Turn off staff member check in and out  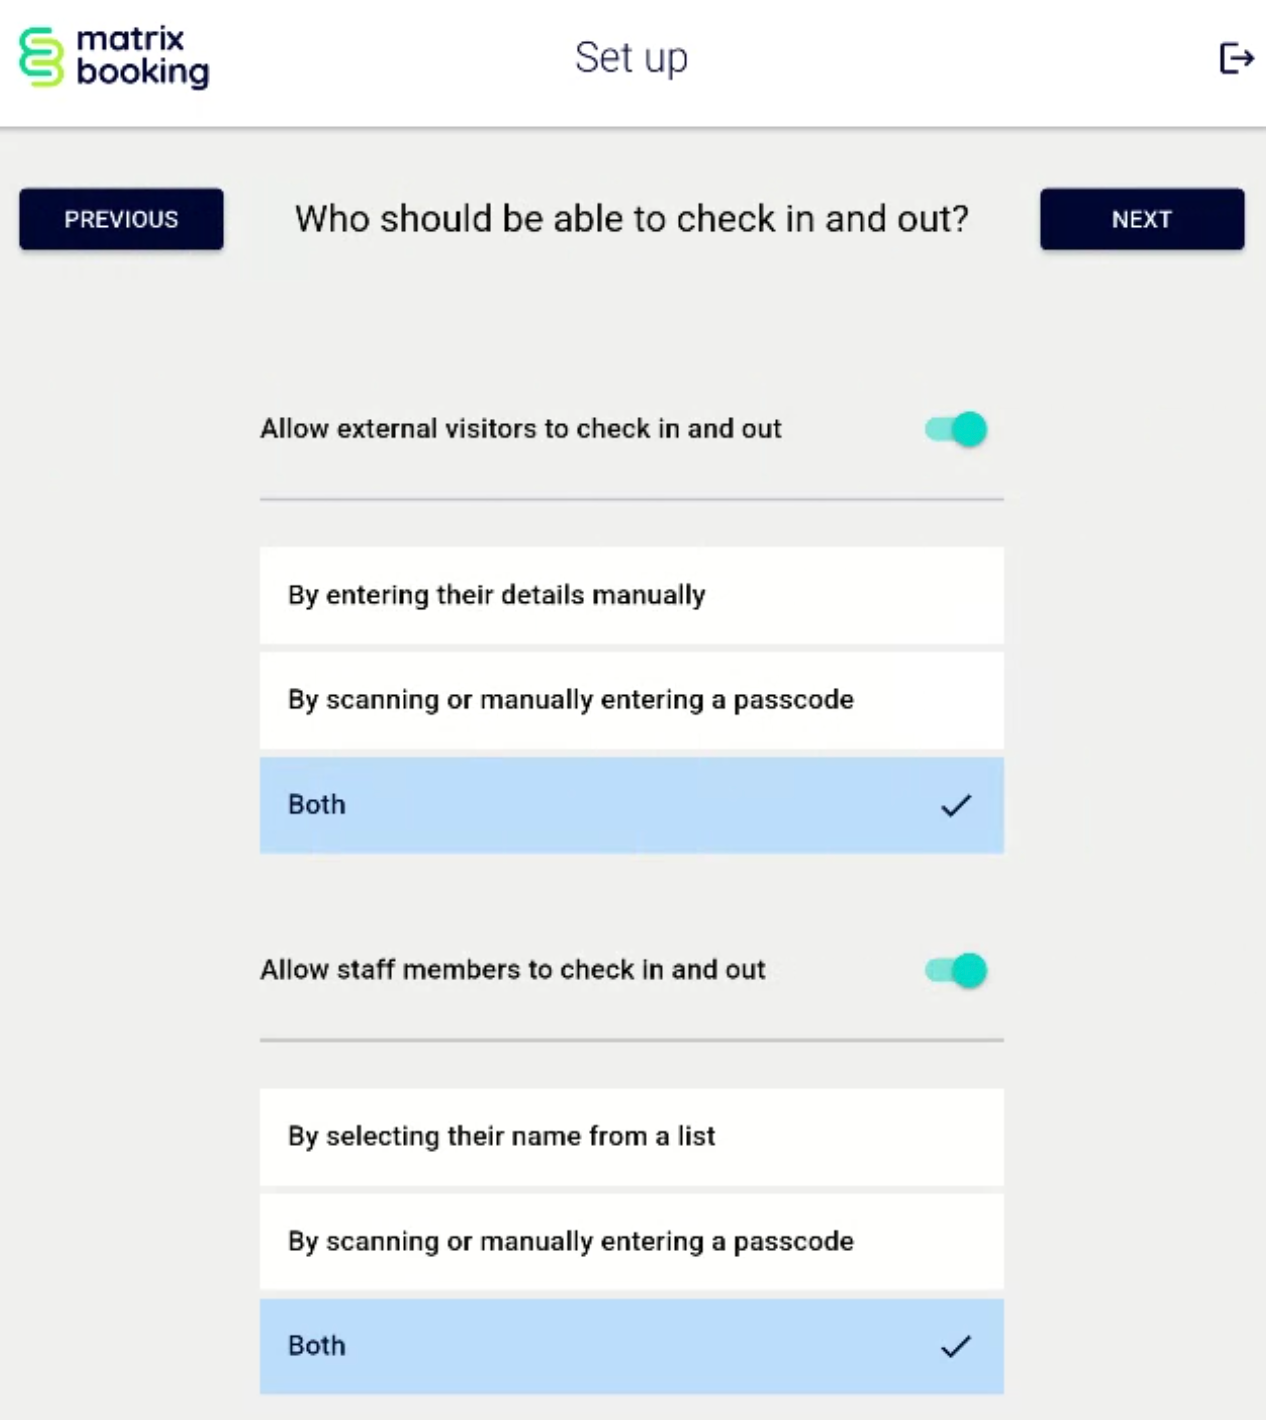(x=955, y=969)
